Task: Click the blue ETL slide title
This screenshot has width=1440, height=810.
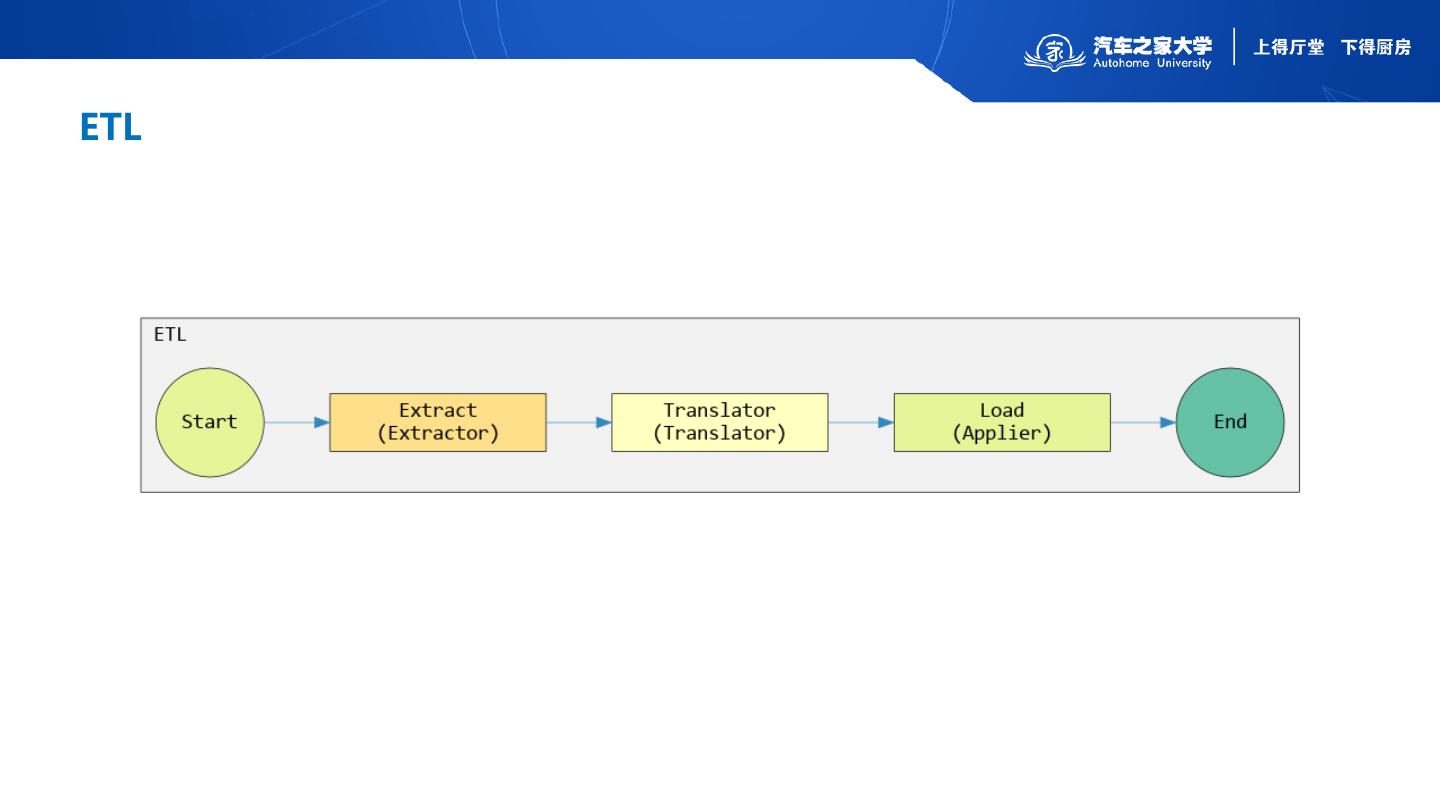Action: click(x=111, y=128)
